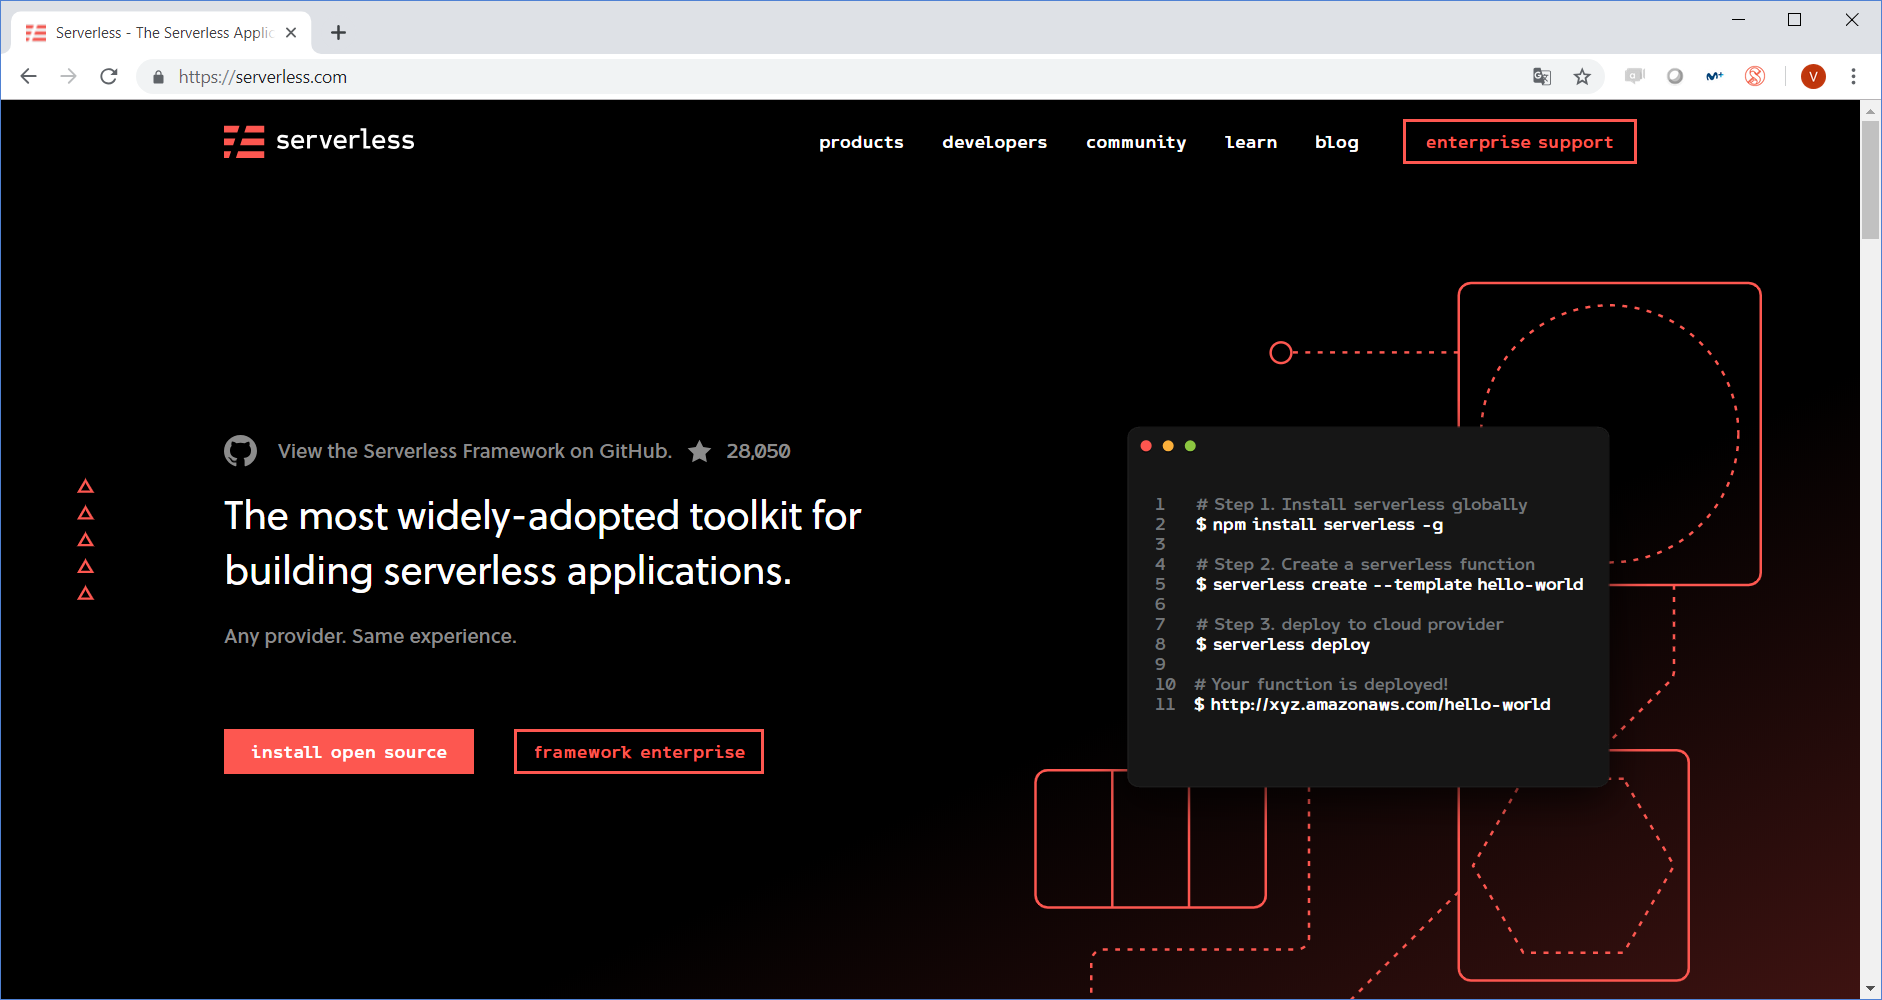Click the 'serverless create --template hello-world' line
The width and height of the screenshot is (1882, 1000).
tap(1389, 585)
